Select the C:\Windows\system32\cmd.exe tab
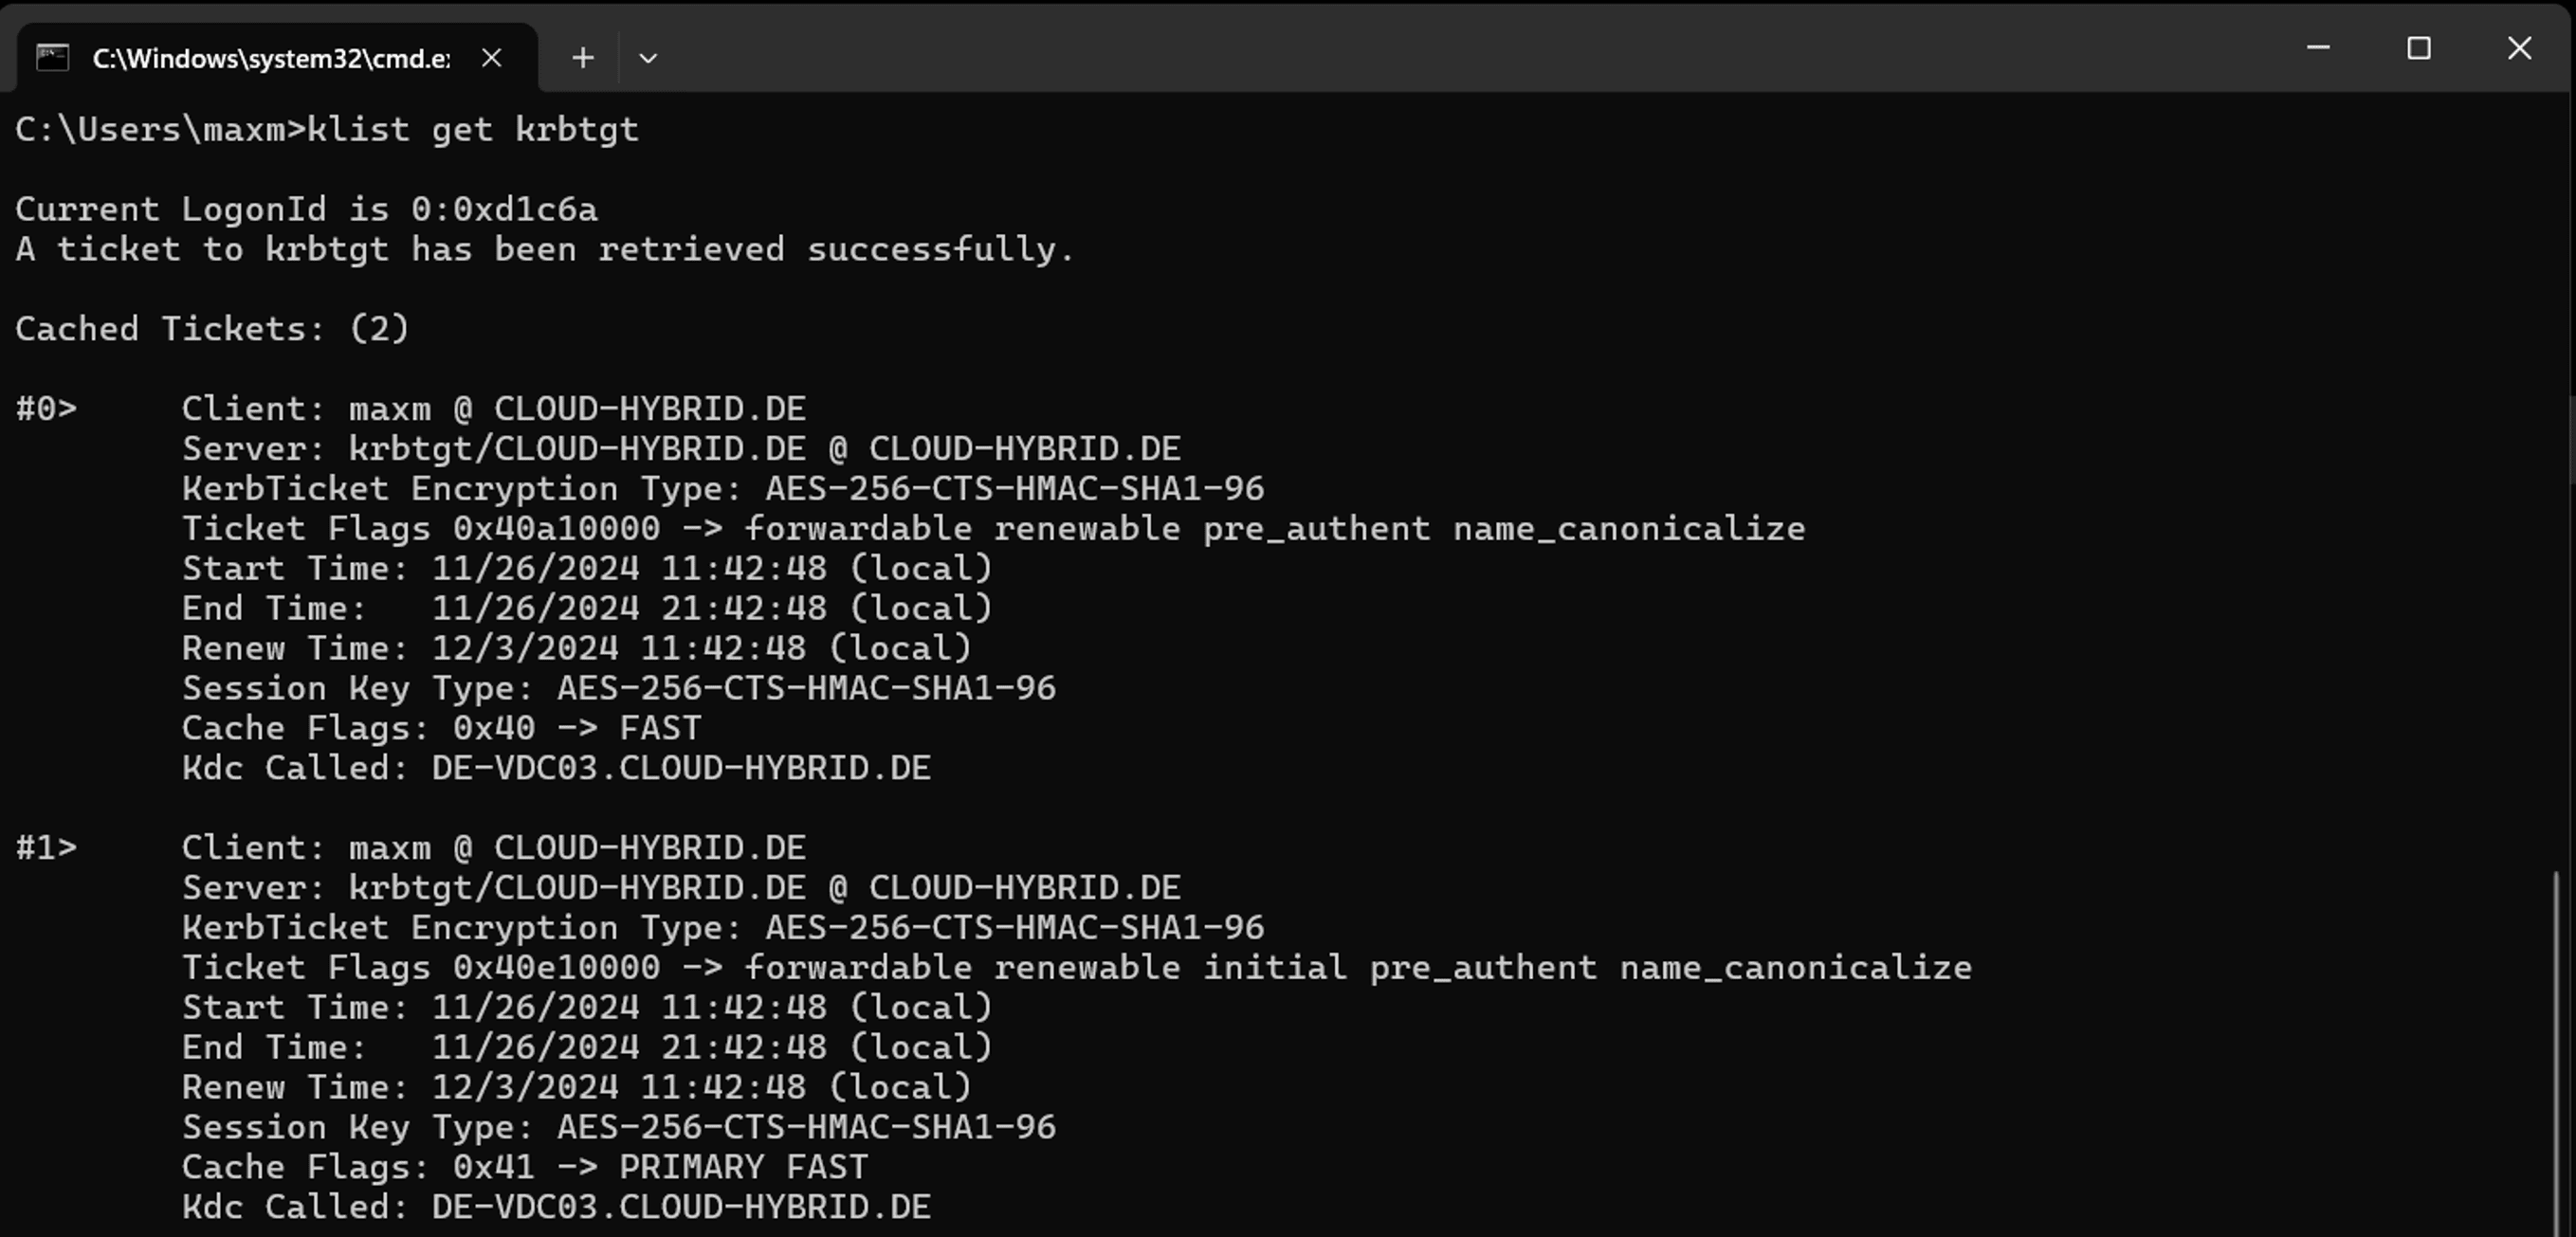The height and width of the screenshot is (1237, 2576). [x=270, y=58]
